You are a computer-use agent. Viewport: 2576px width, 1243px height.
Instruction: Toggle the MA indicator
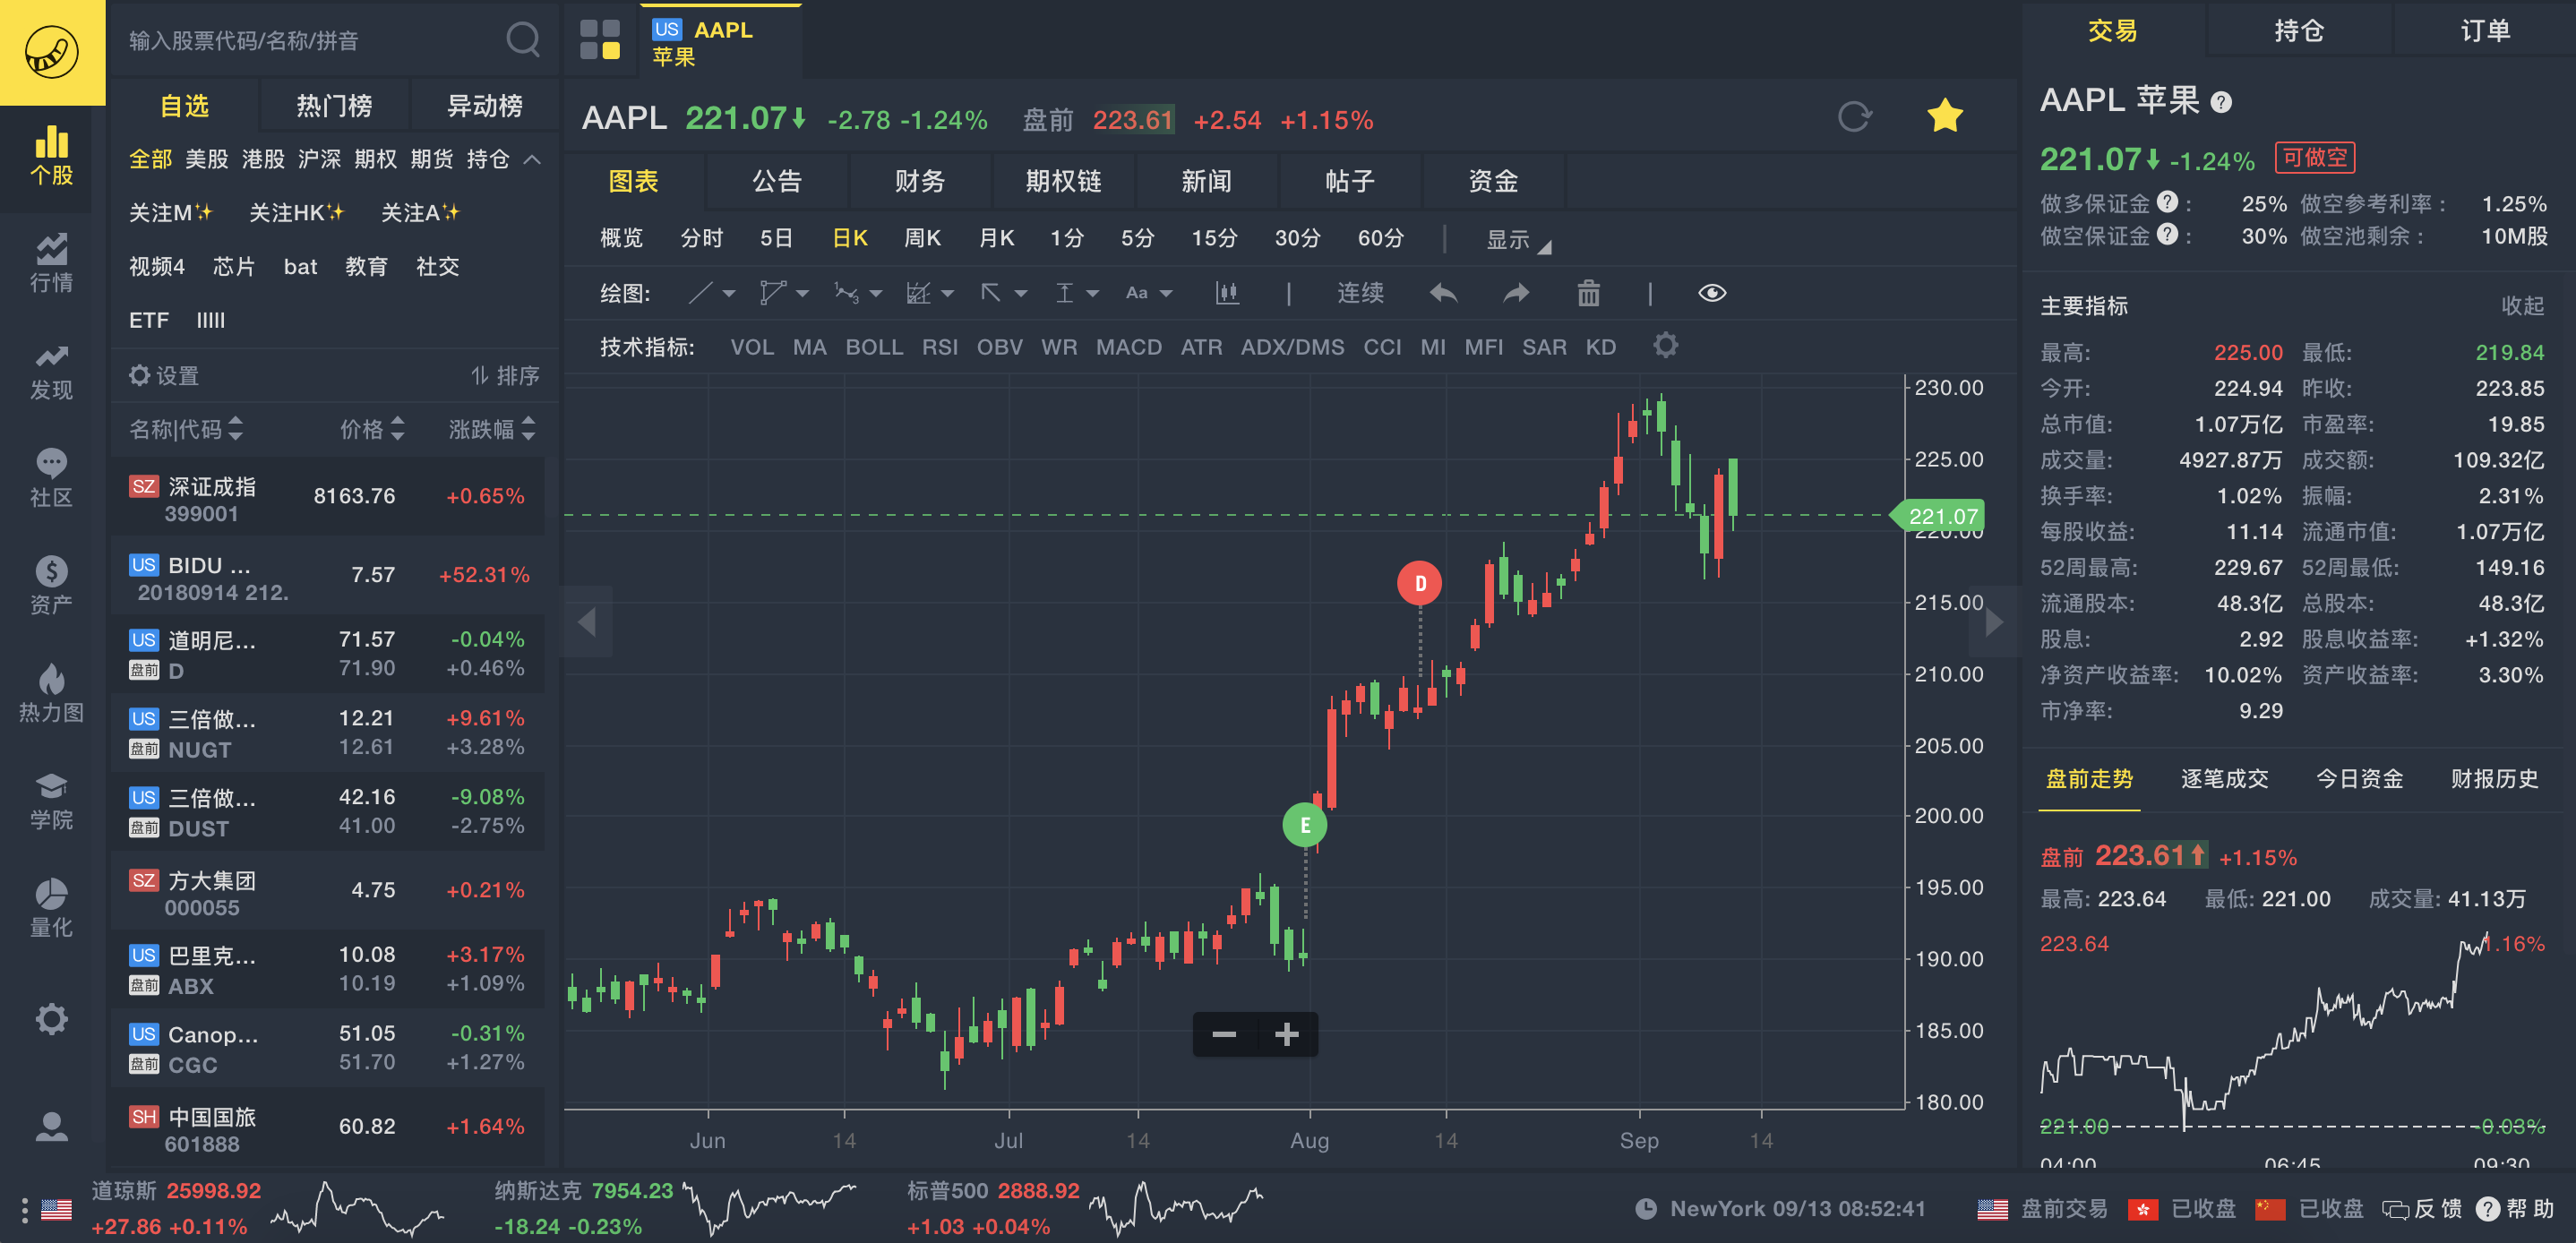809,347
